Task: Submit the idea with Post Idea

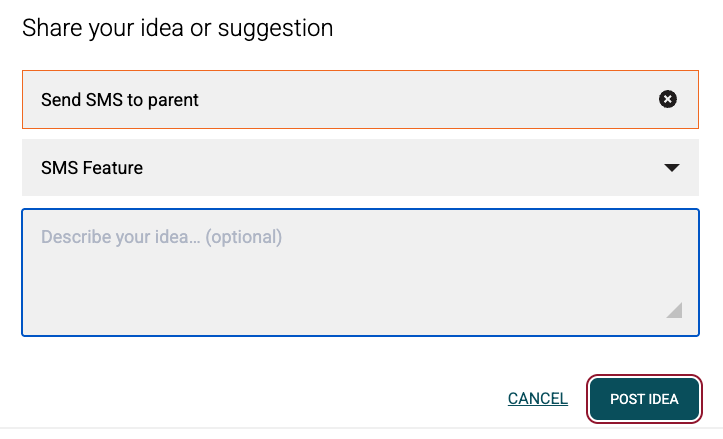Action: tap(644, 399)
